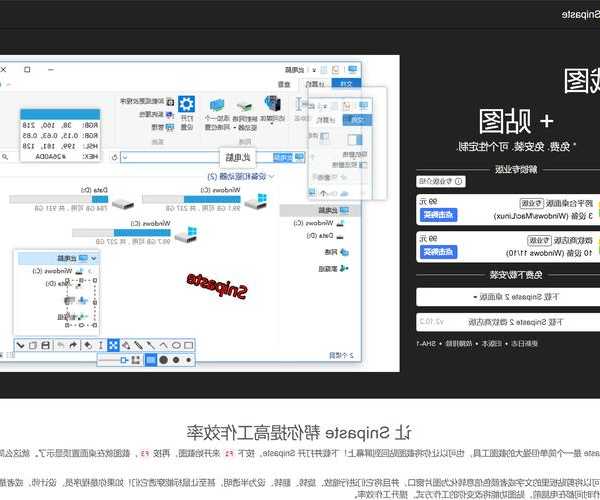Select the Rectangle tool in Snipaste toolbar
Image resolution: width=600 pixels, height=500 pixels.
click(188, 345)
